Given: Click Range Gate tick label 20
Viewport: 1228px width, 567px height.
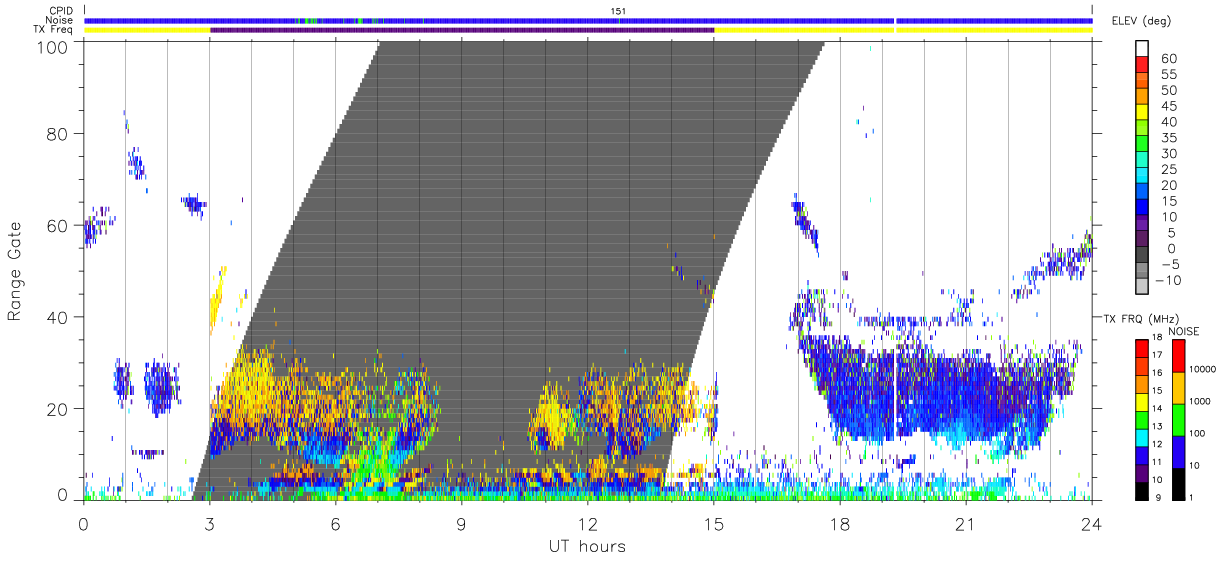Looking at the screenshot, I should click(x=59, y=409).
